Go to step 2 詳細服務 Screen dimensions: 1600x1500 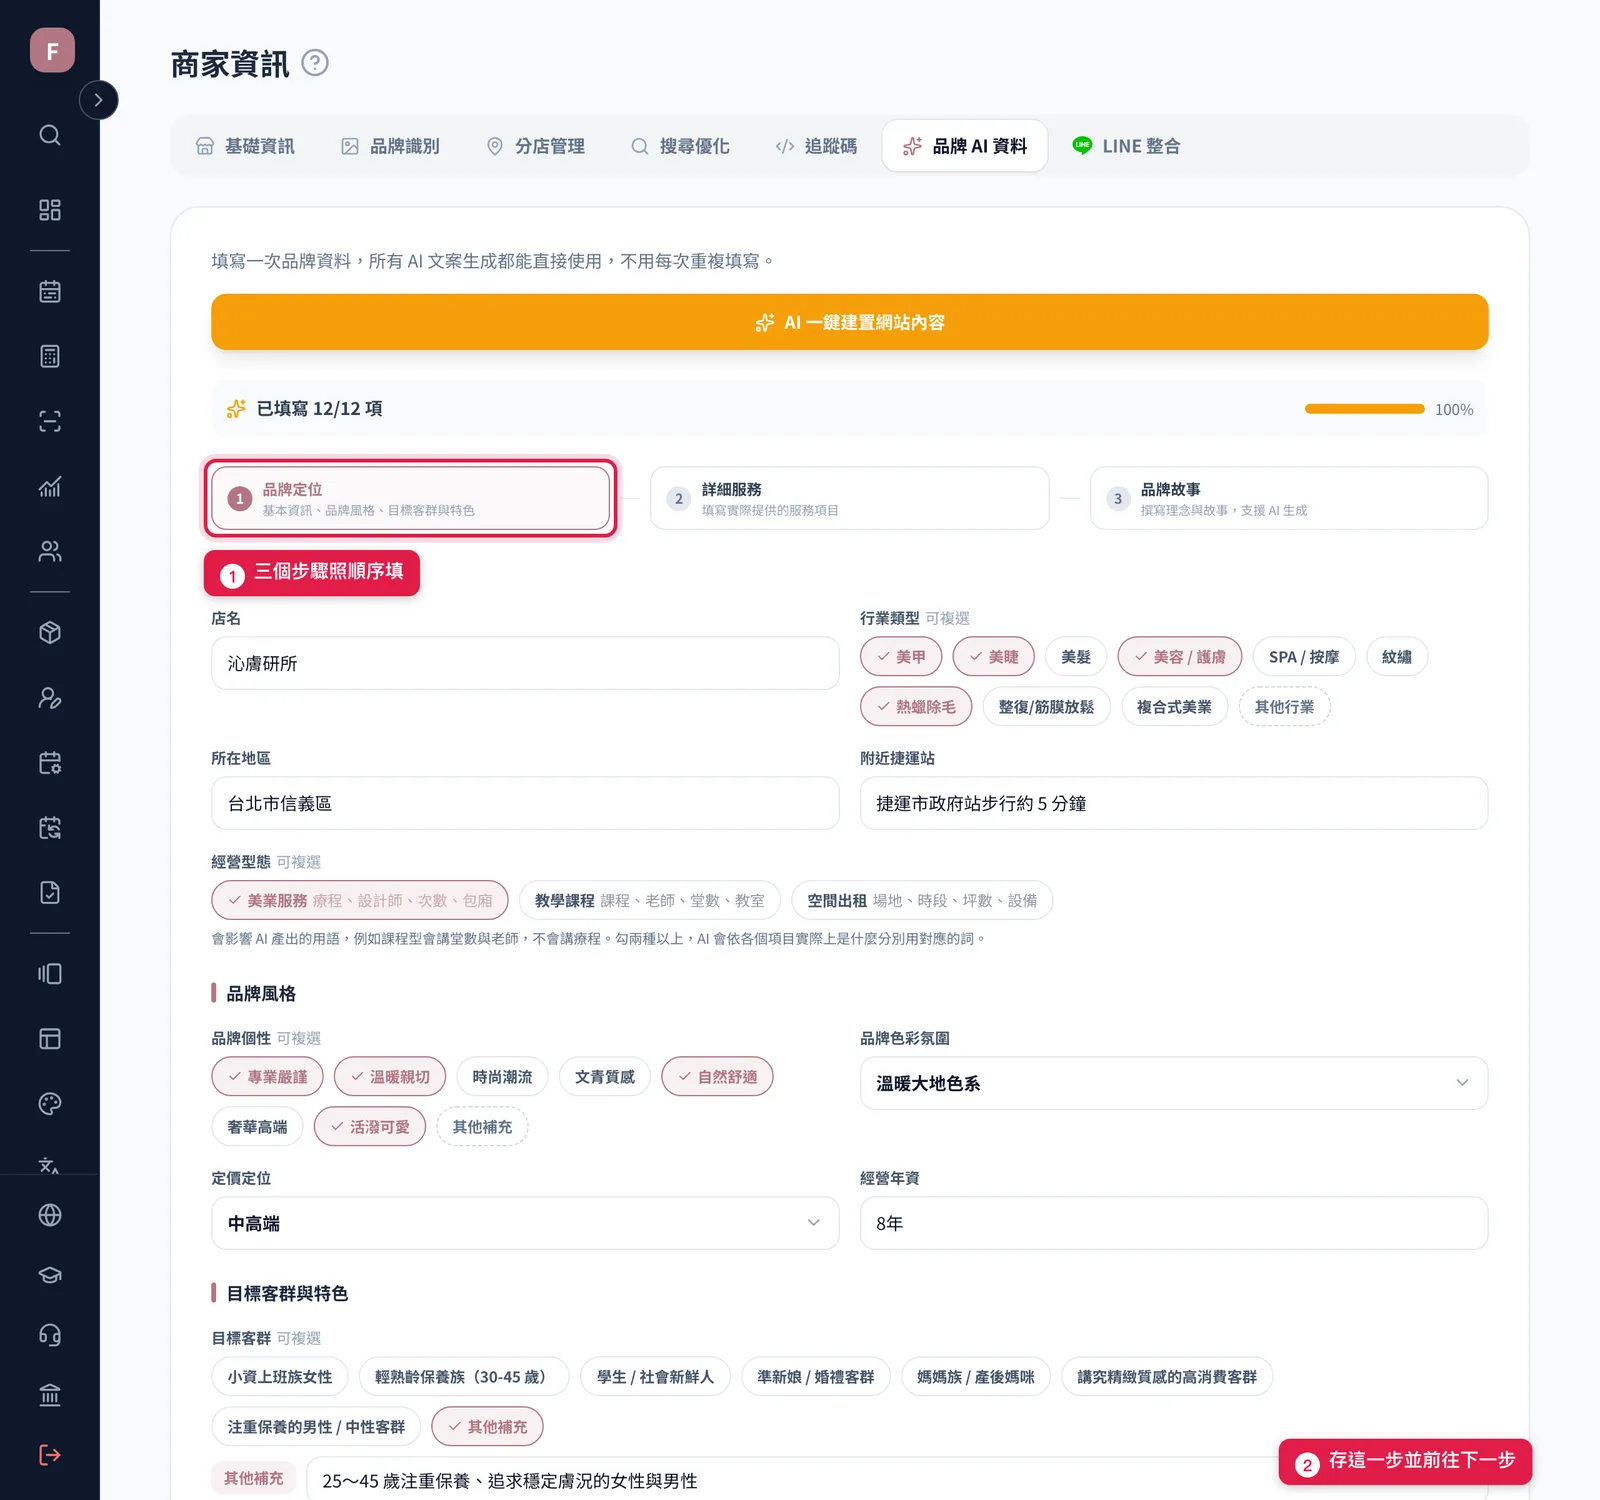tap(850, 498)
